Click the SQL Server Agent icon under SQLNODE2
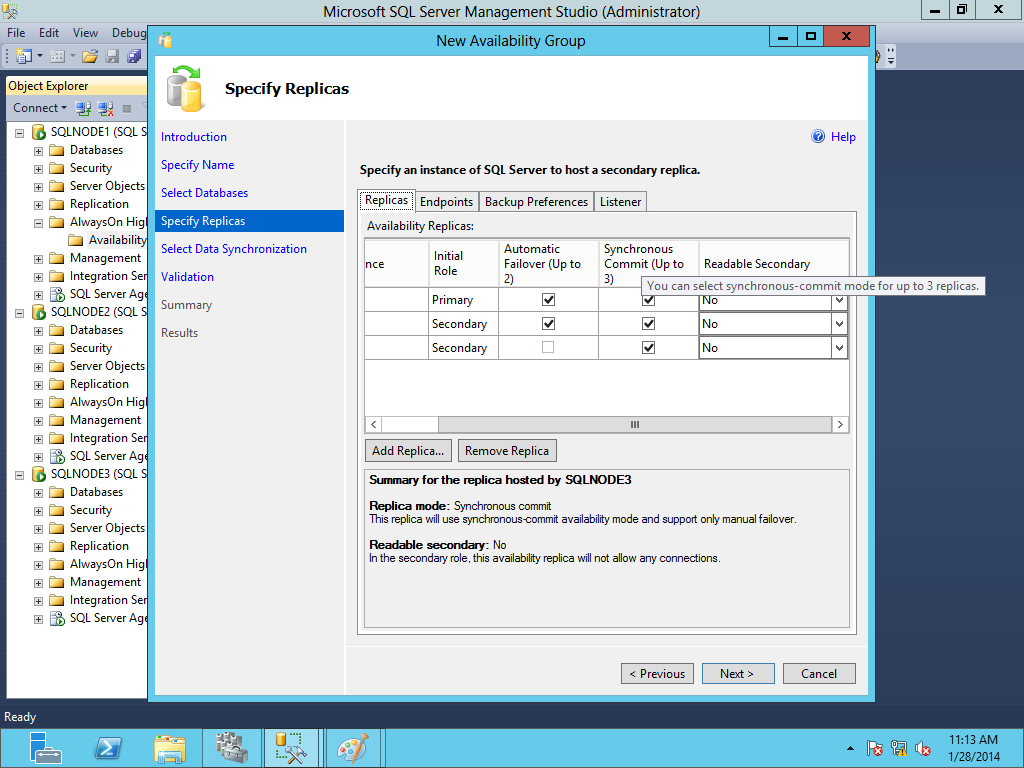Screen dimensions: 1024x768 [57, 456]
